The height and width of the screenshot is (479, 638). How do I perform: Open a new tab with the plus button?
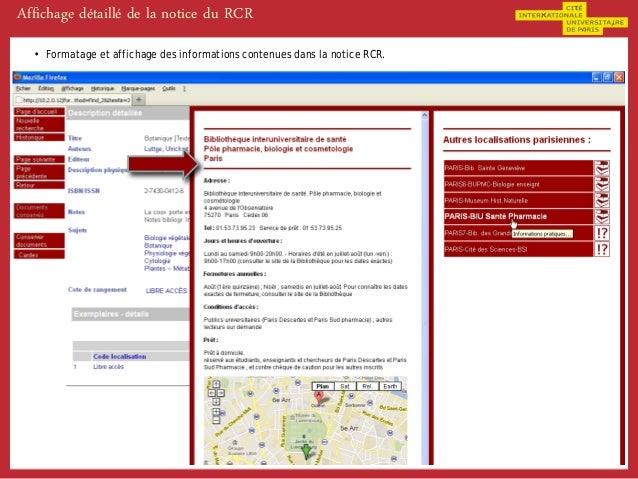point(139,99)
